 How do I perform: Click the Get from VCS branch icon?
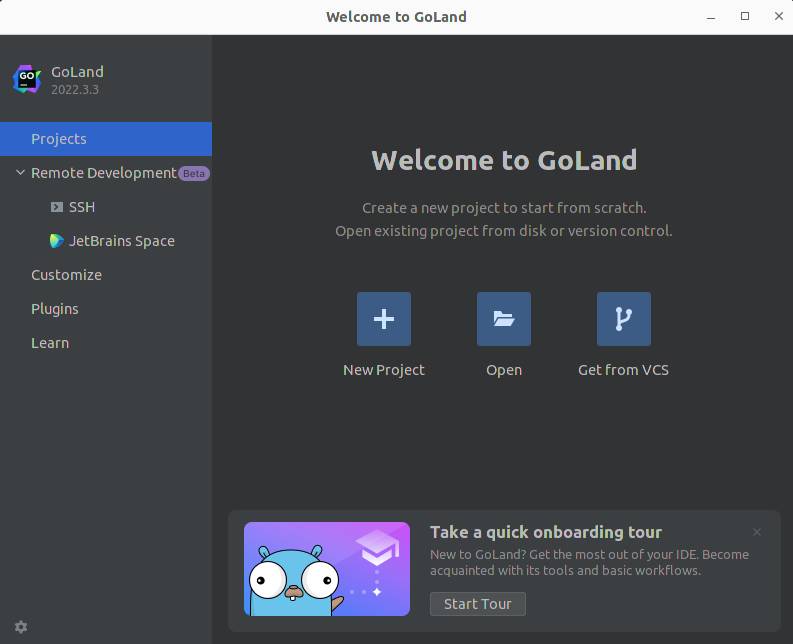pos(624,319)
